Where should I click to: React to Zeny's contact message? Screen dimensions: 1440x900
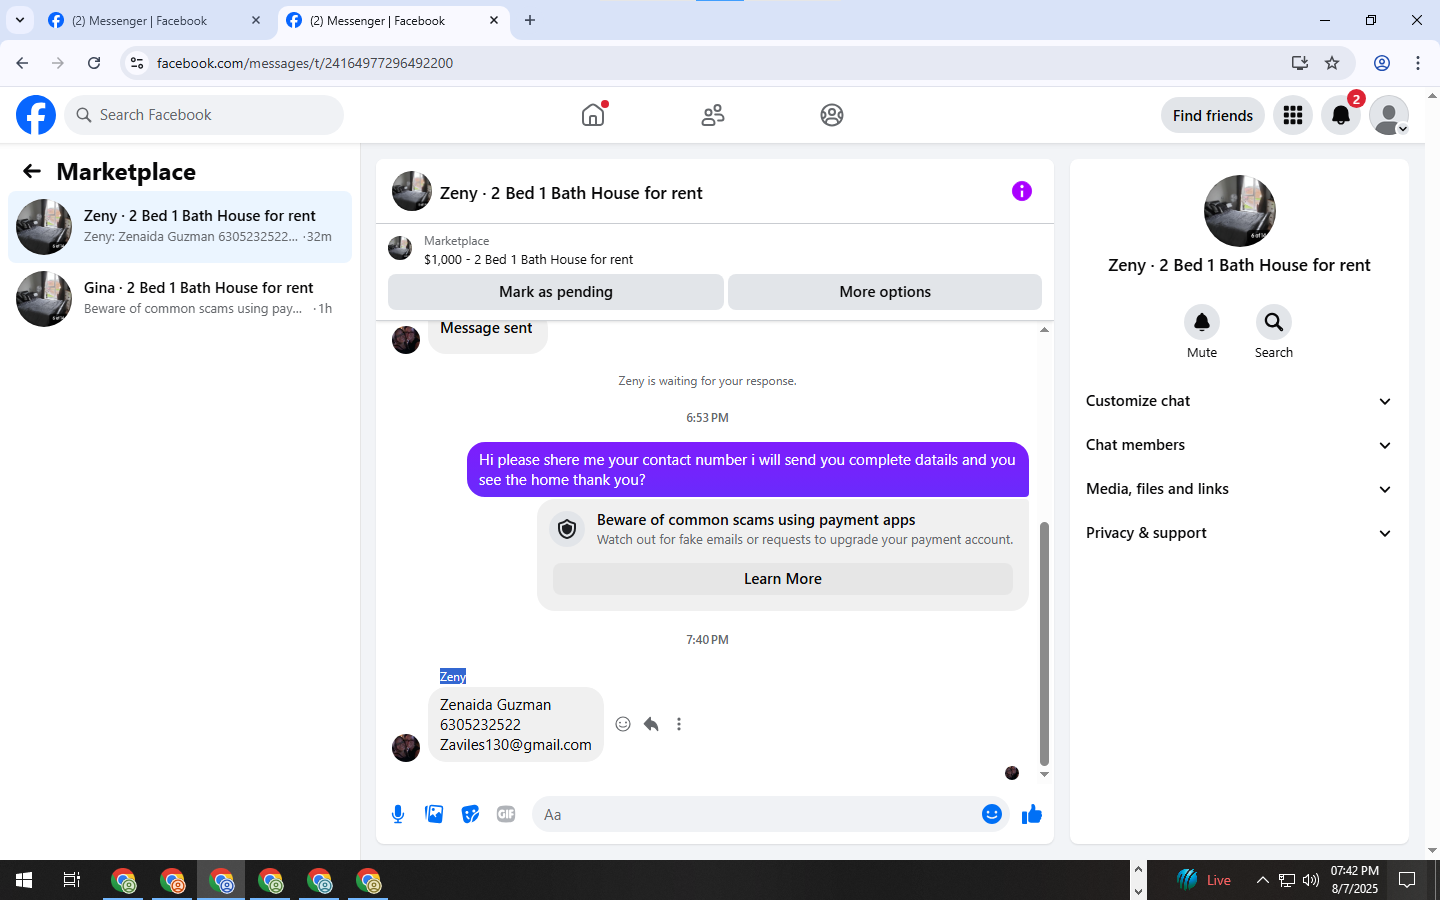pos(623,724)
